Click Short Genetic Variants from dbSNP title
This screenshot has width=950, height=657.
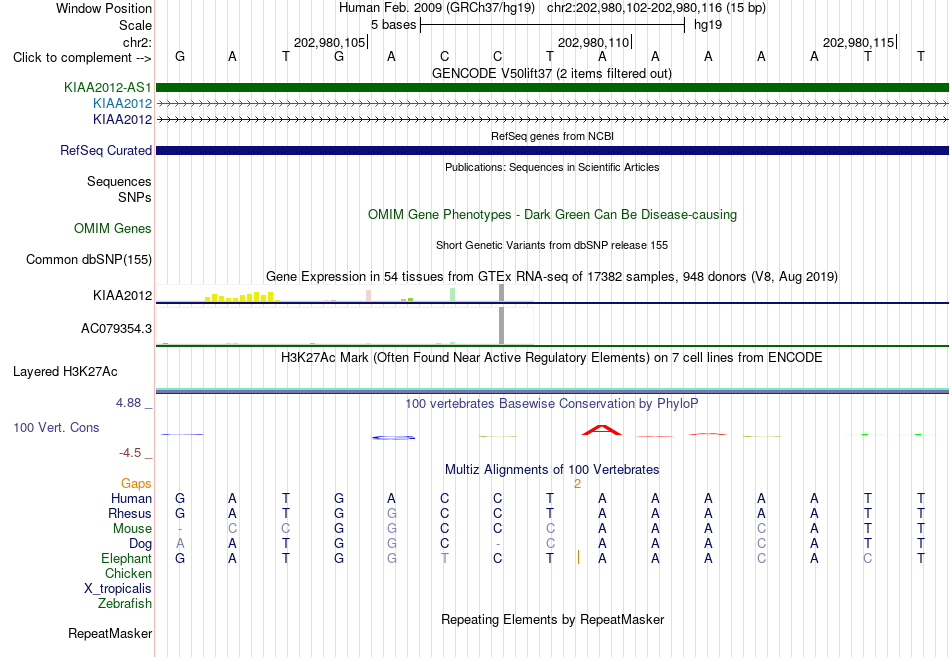click(x=552, y=245)
